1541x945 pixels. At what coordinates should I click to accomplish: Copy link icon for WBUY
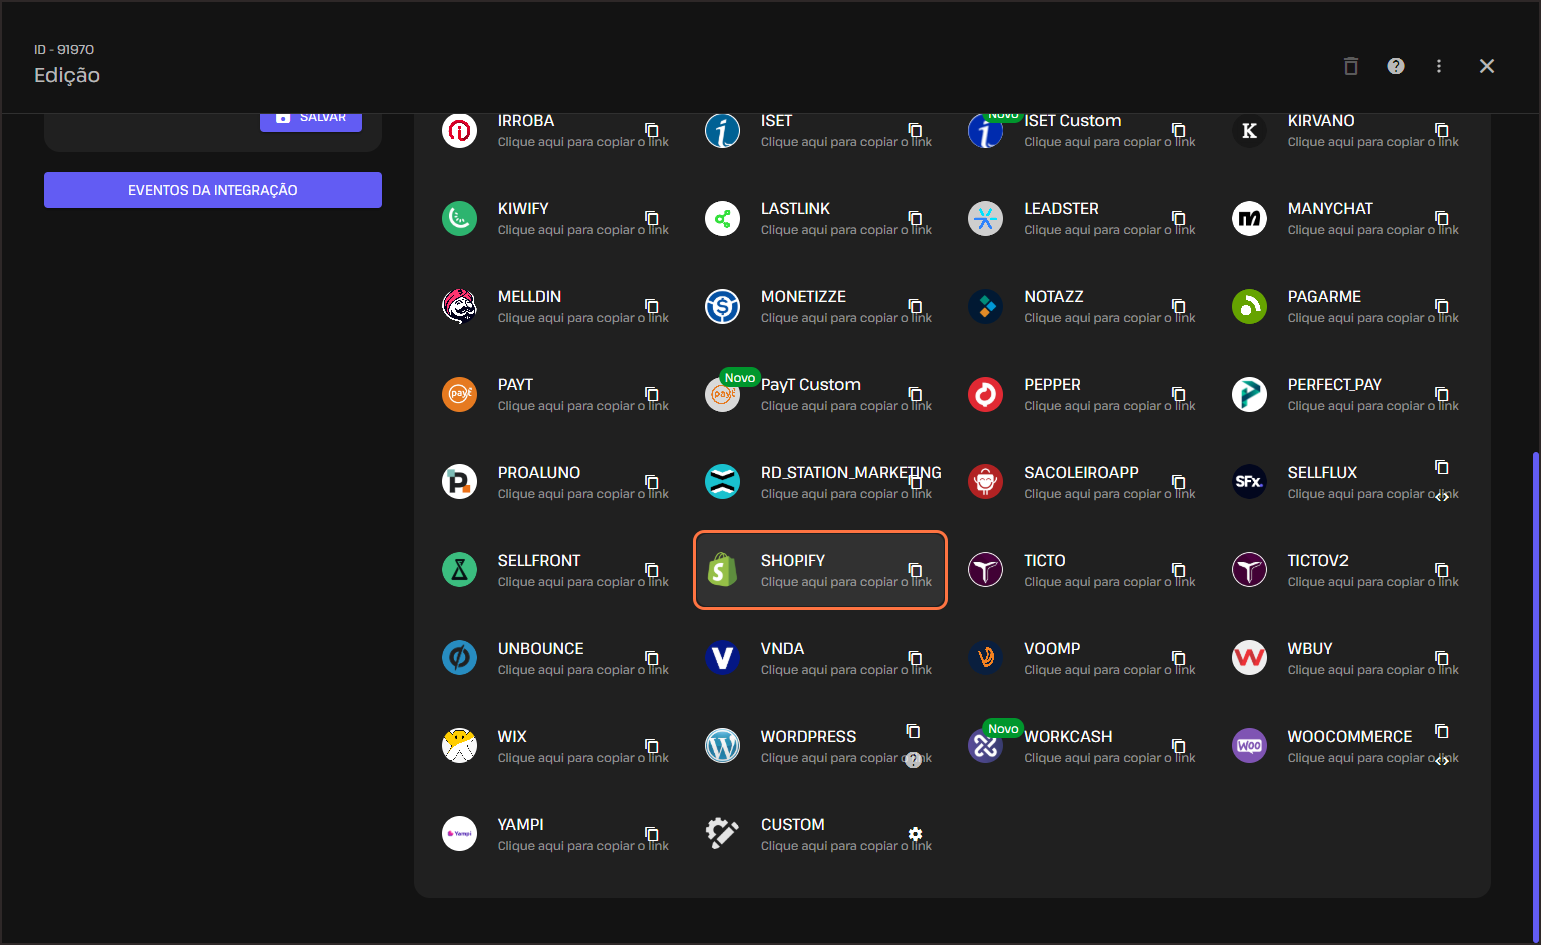(1442, 658)
